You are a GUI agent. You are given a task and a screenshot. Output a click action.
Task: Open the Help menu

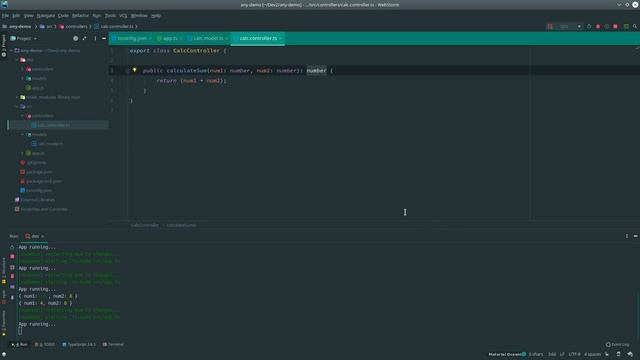point(156,16)
